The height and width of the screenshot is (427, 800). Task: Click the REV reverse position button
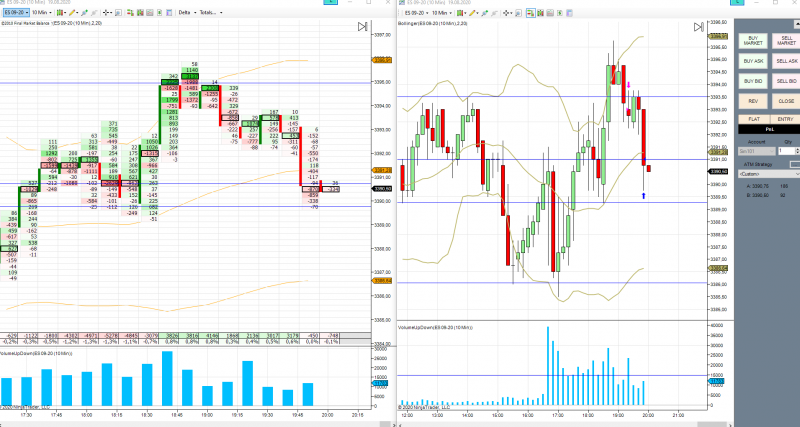(753, 101)
